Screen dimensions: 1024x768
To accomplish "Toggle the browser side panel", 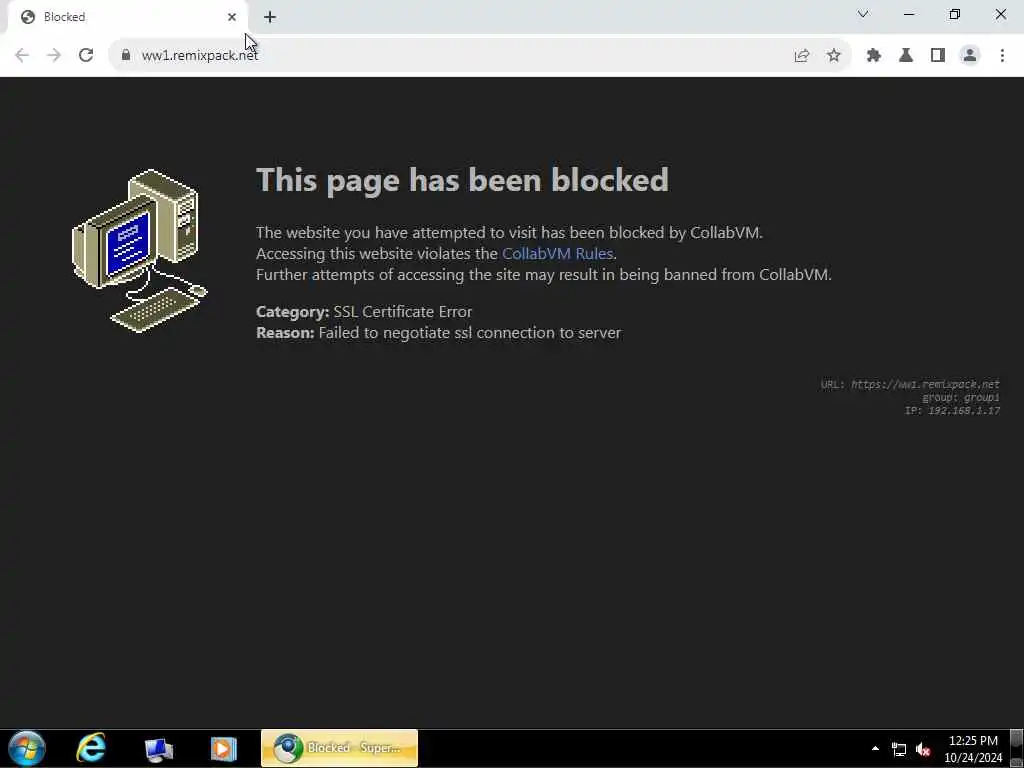I will (x=938, y=56).
